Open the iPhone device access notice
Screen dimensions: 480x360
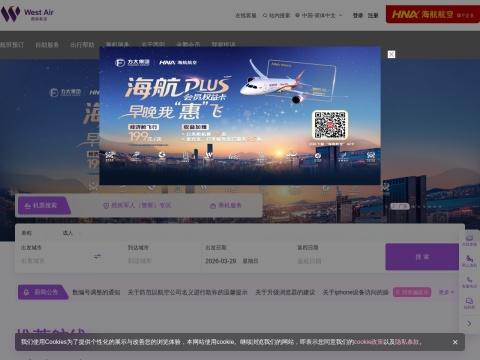point(355,292)
